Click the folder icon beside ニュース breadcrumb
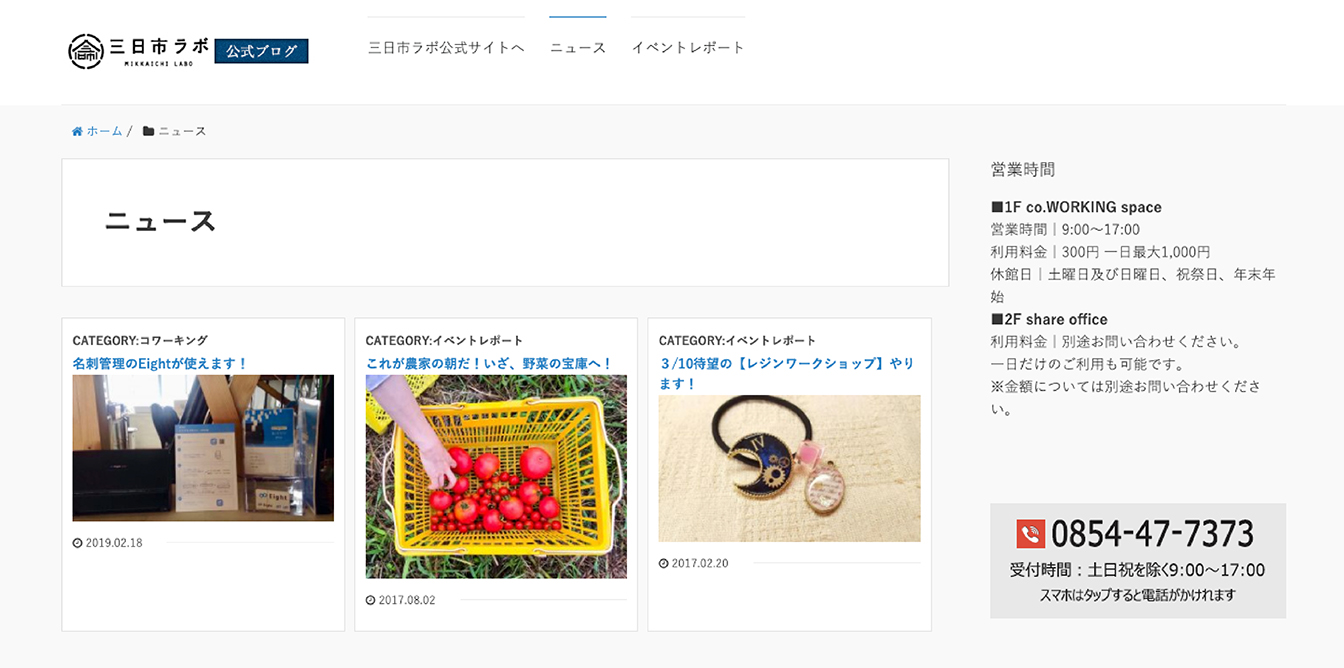 tap(148, 131)
